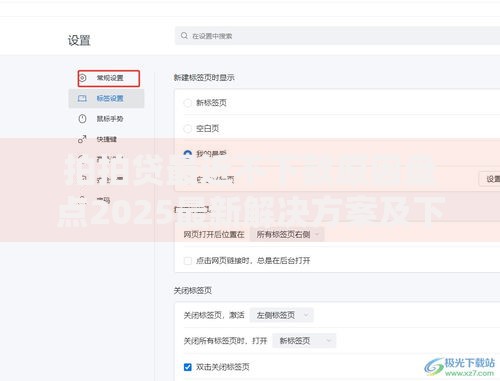Enable 点击网页链接时,总是在后台打开 checkbox
The width and height of the screenshot is (500, 381).
point(188,261)
